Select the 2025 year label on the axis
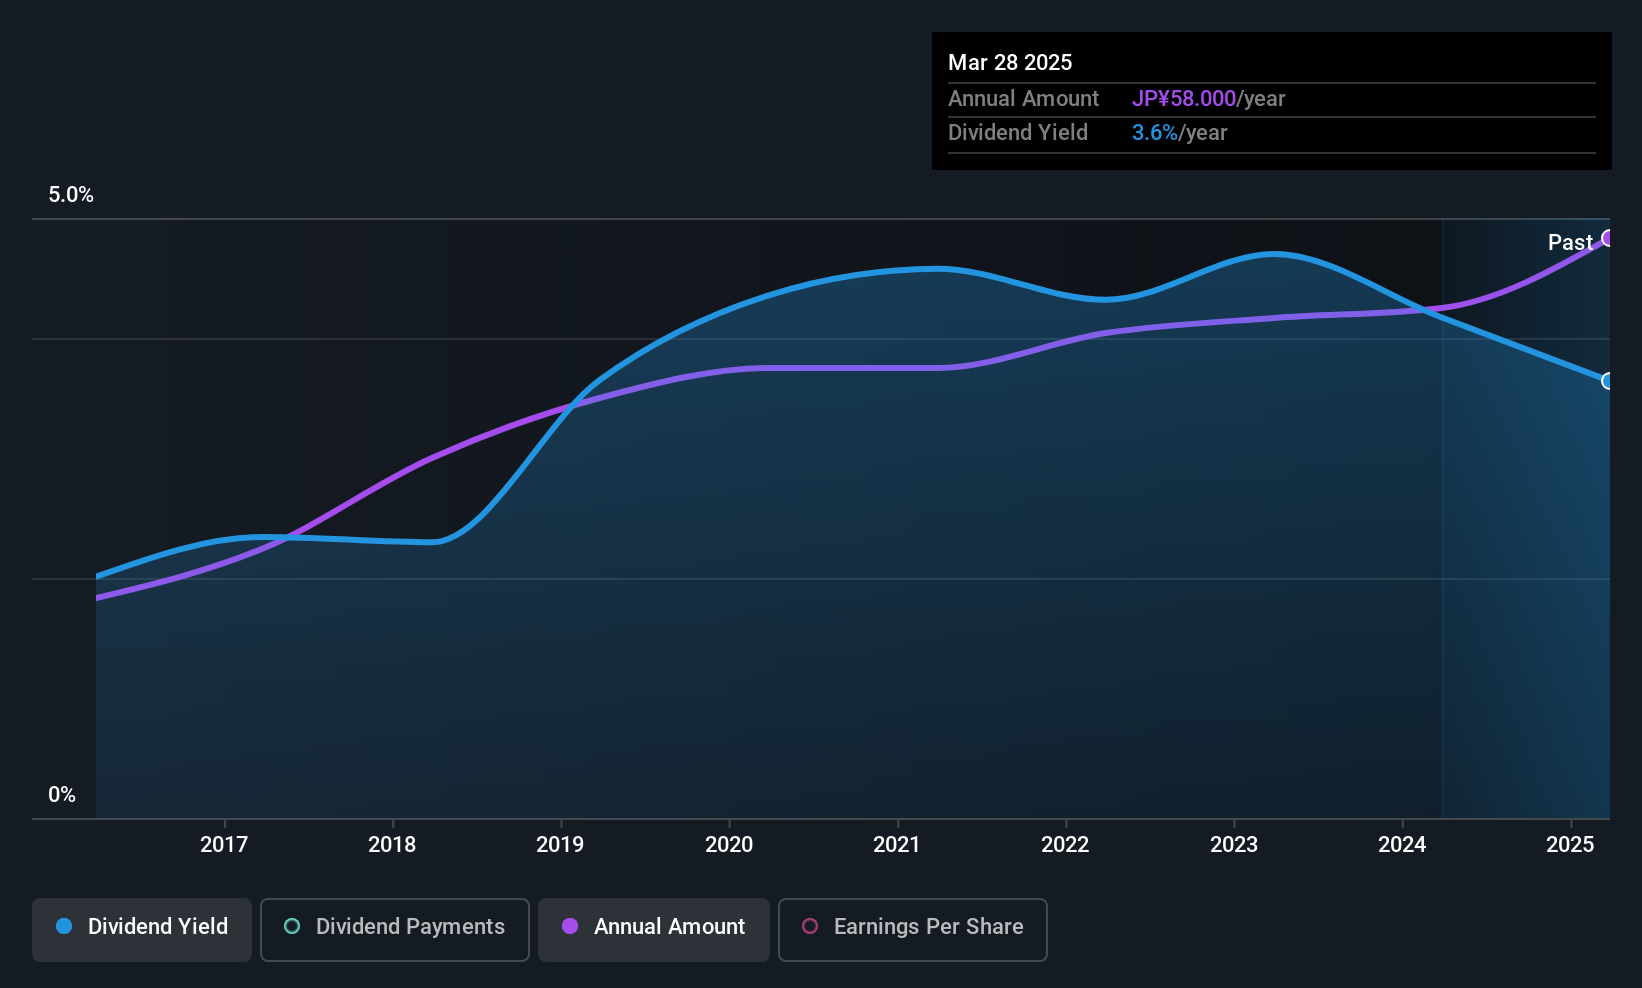Screen dimensions: 1642x988 point(1570,844)
